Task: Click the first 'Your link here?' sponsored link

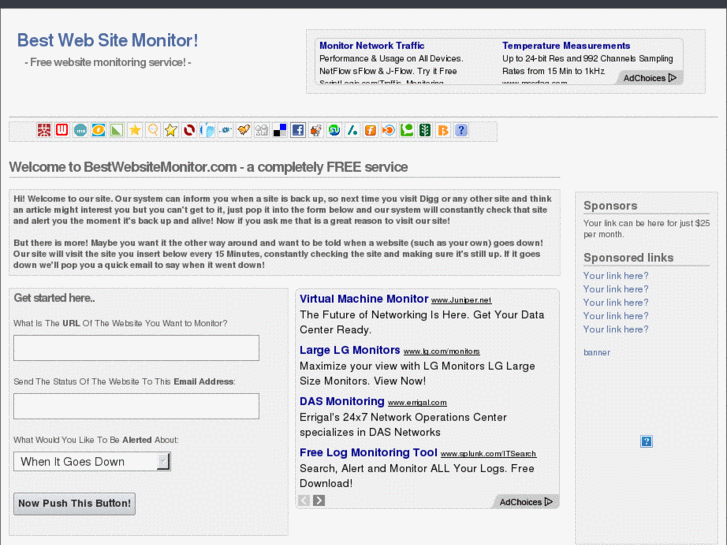Action: point(616,276)
